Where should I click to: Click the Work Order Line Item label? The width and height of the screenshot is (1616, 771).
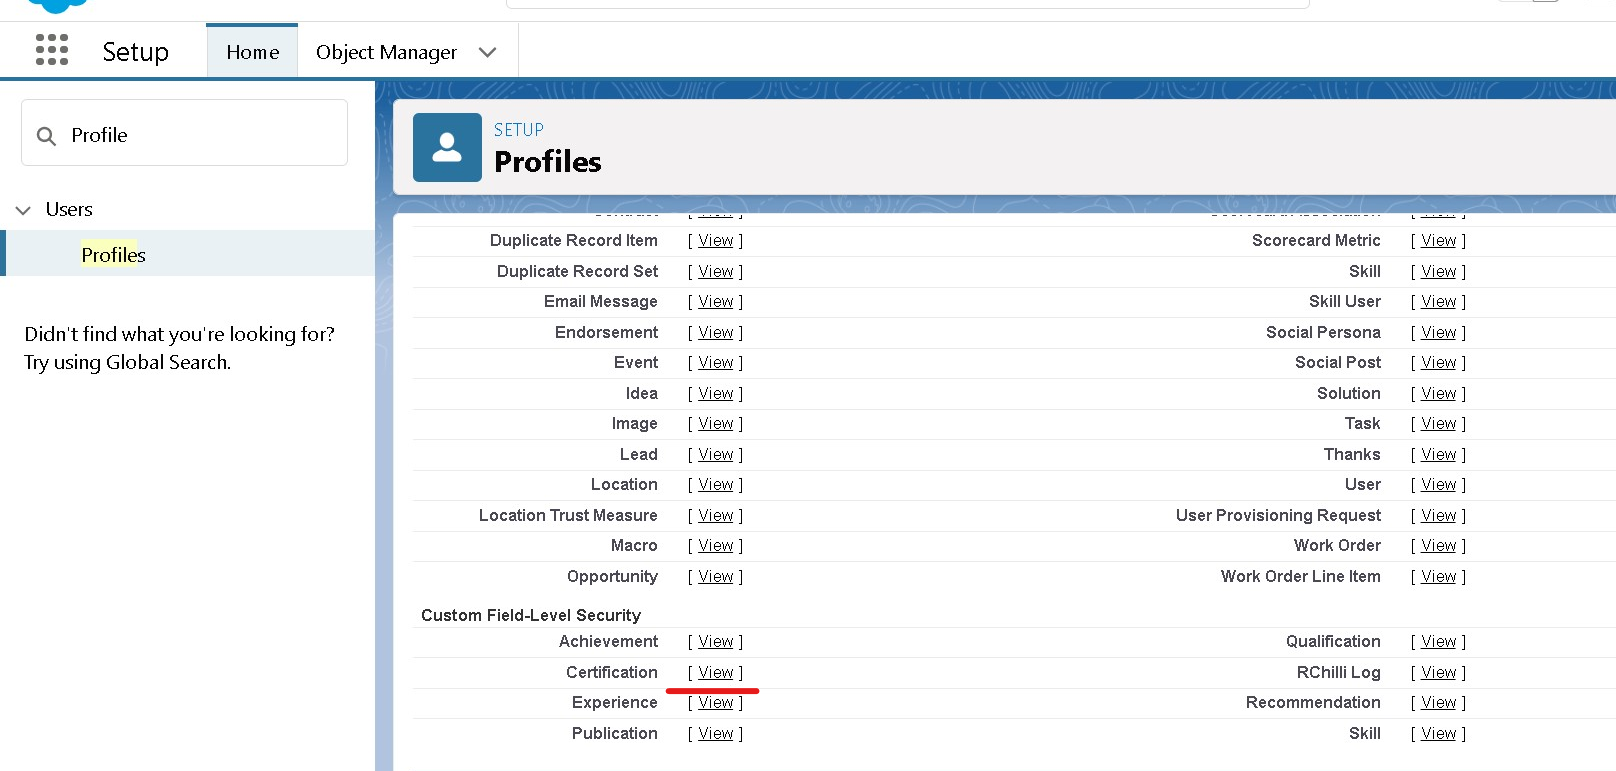(1300, 576)
